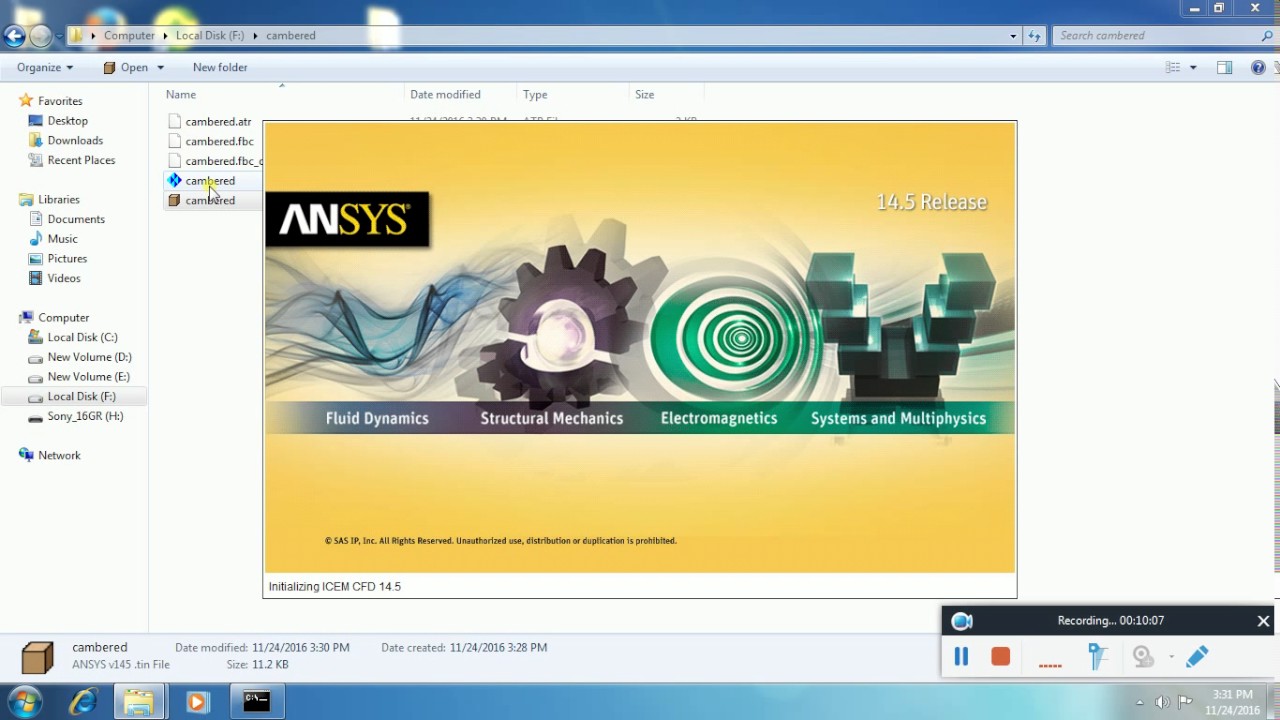
Task: Pause the screen recording
Action: 961,657
